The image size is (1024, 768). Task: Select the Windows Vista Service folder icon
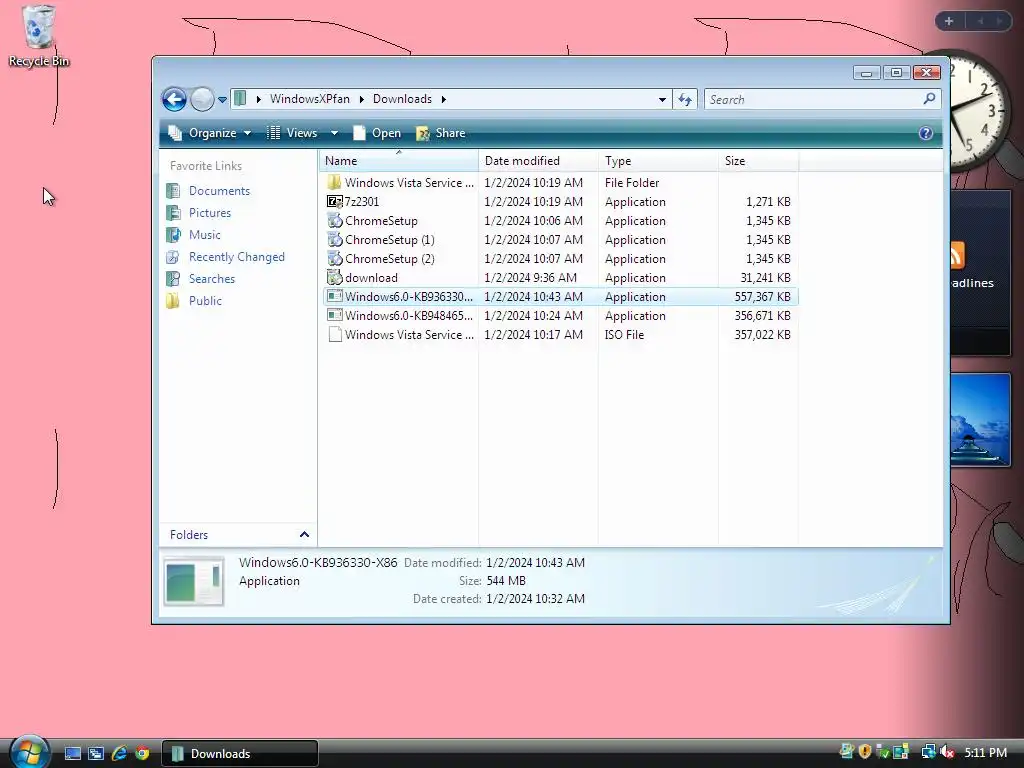(334, 182)
